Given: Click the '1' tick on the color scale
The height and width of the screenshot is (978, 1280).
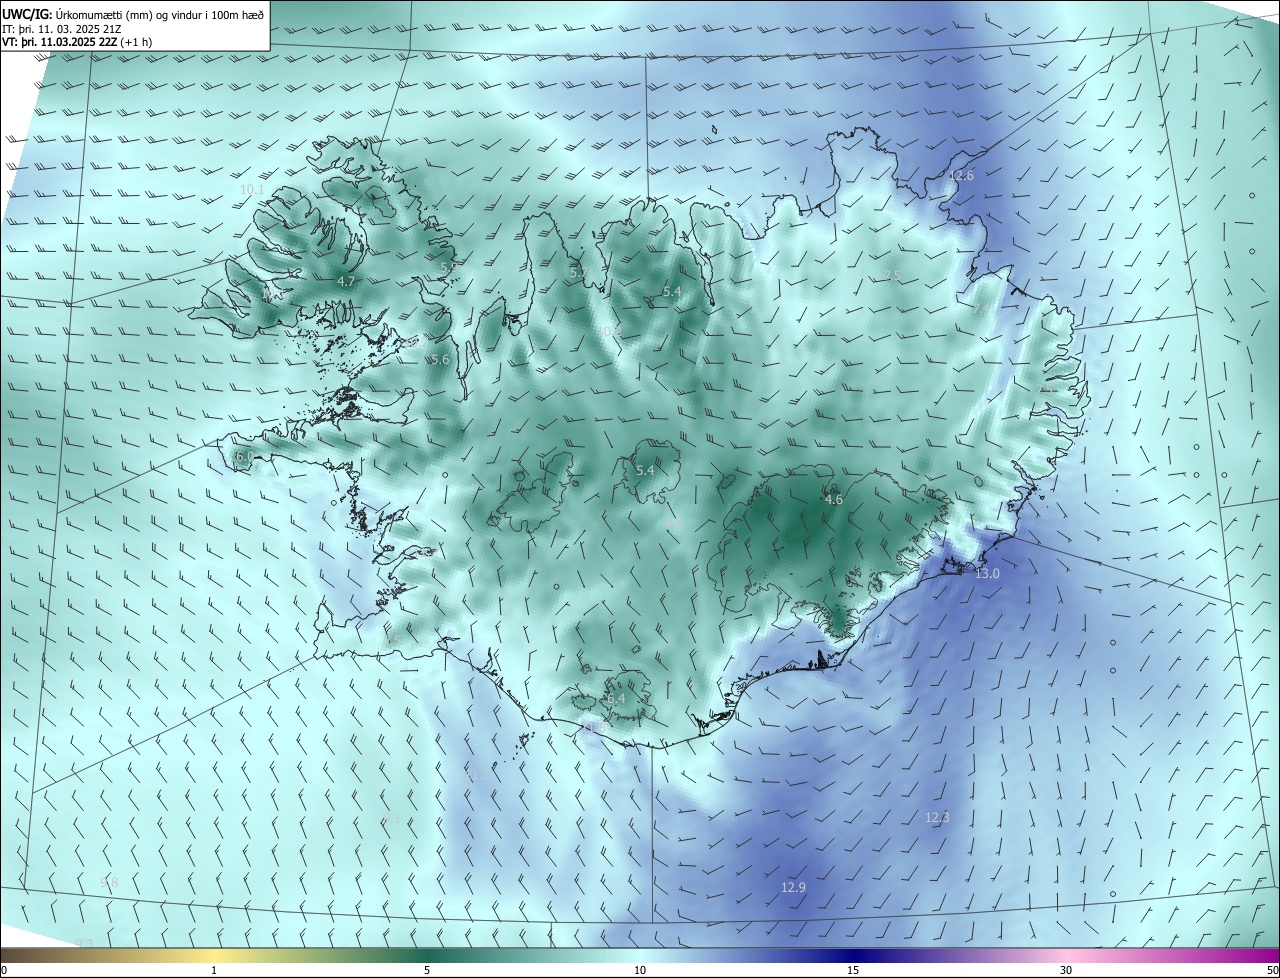Looking at the screenshot, I should [x=214, y=970].
